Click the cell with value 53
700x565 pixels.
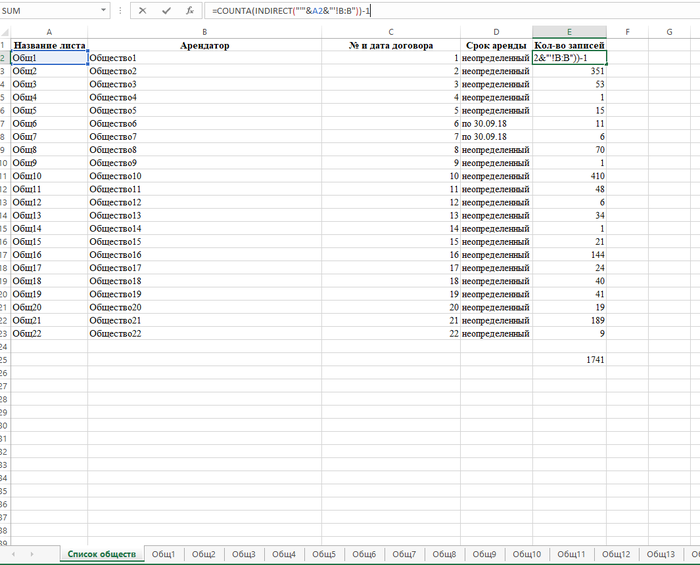pos(569,84)
